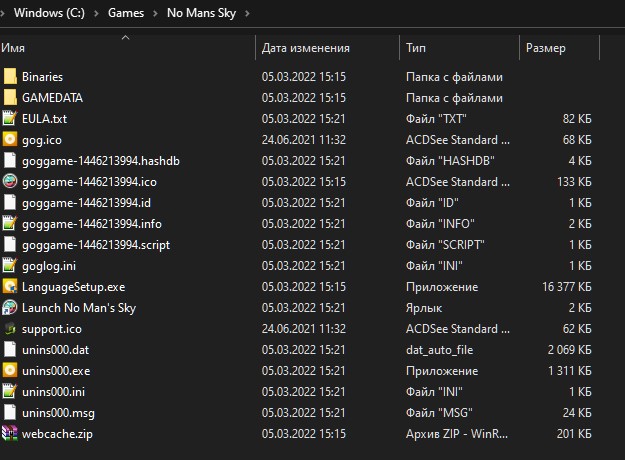This screenshot has width=625, height=460.
Task: Click the Launch No Man's Sky shortcut icon
Action: (10, 307)
